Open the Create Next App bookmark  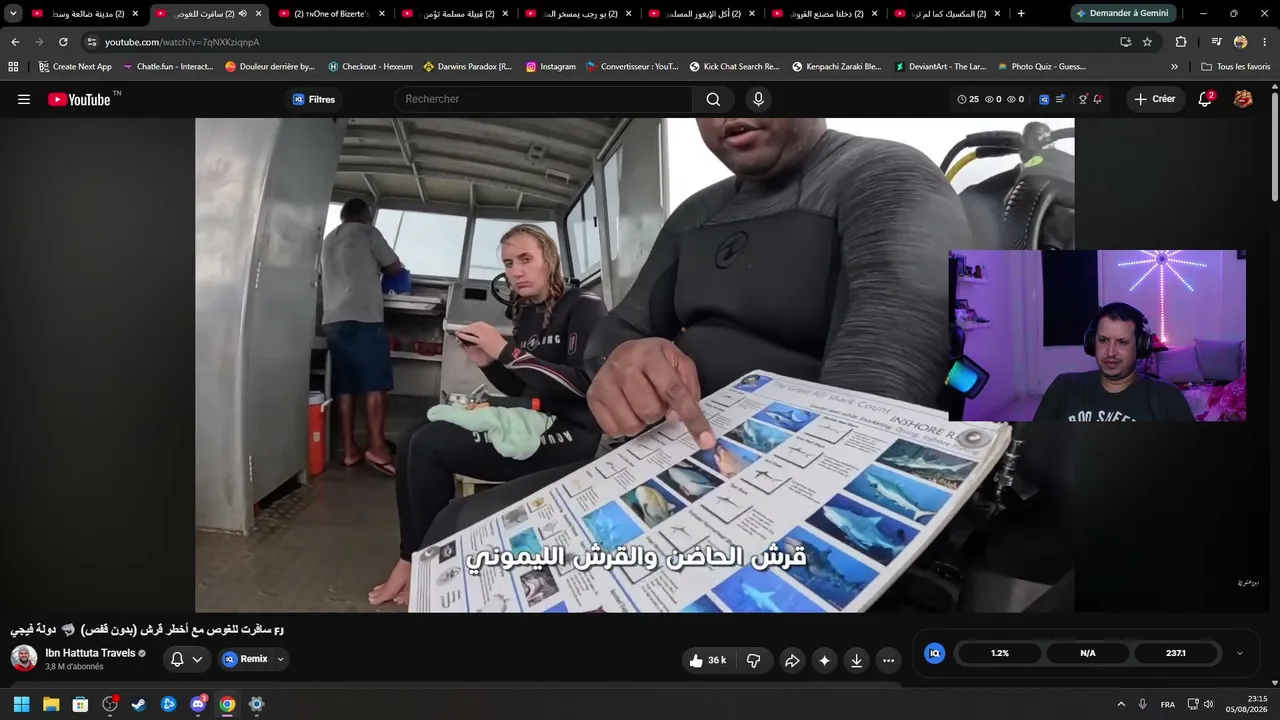pyautogui.click(x=75, y=67)
